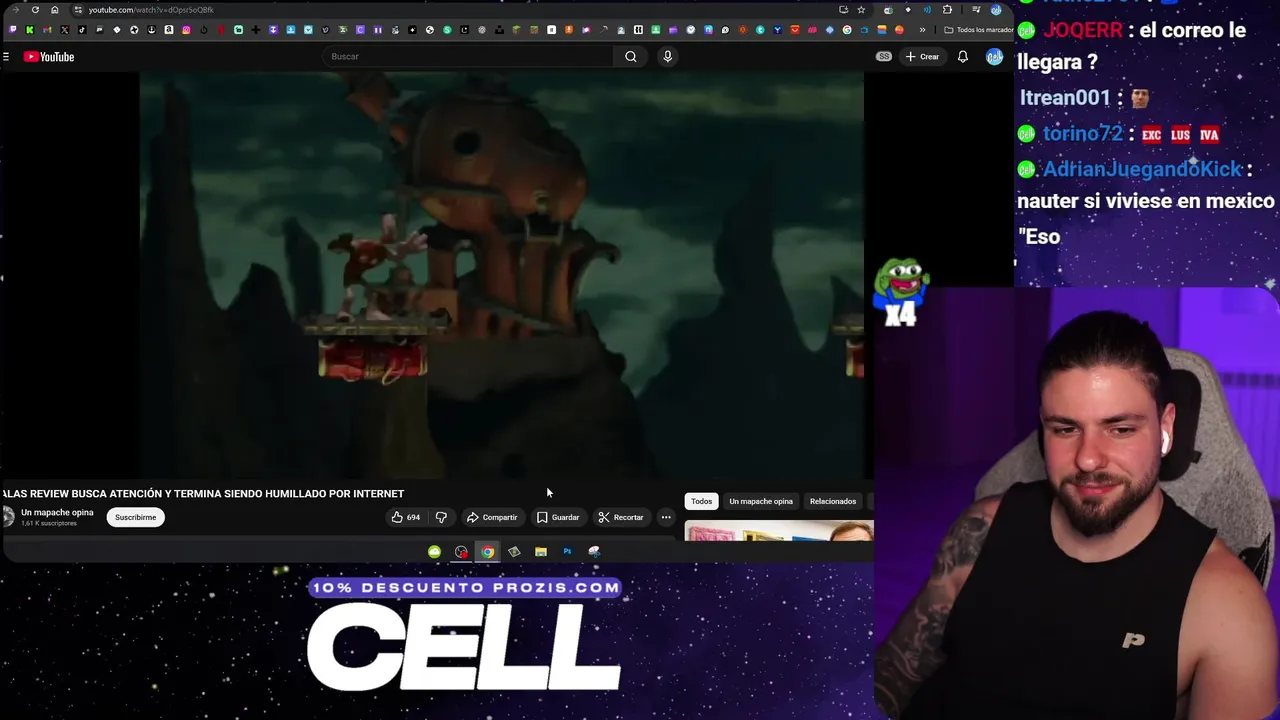Image resolution: width=1280 pixels, height=720 pixels.
Task: Open the Un mapache opina channel name
Action: coord(57,512)
